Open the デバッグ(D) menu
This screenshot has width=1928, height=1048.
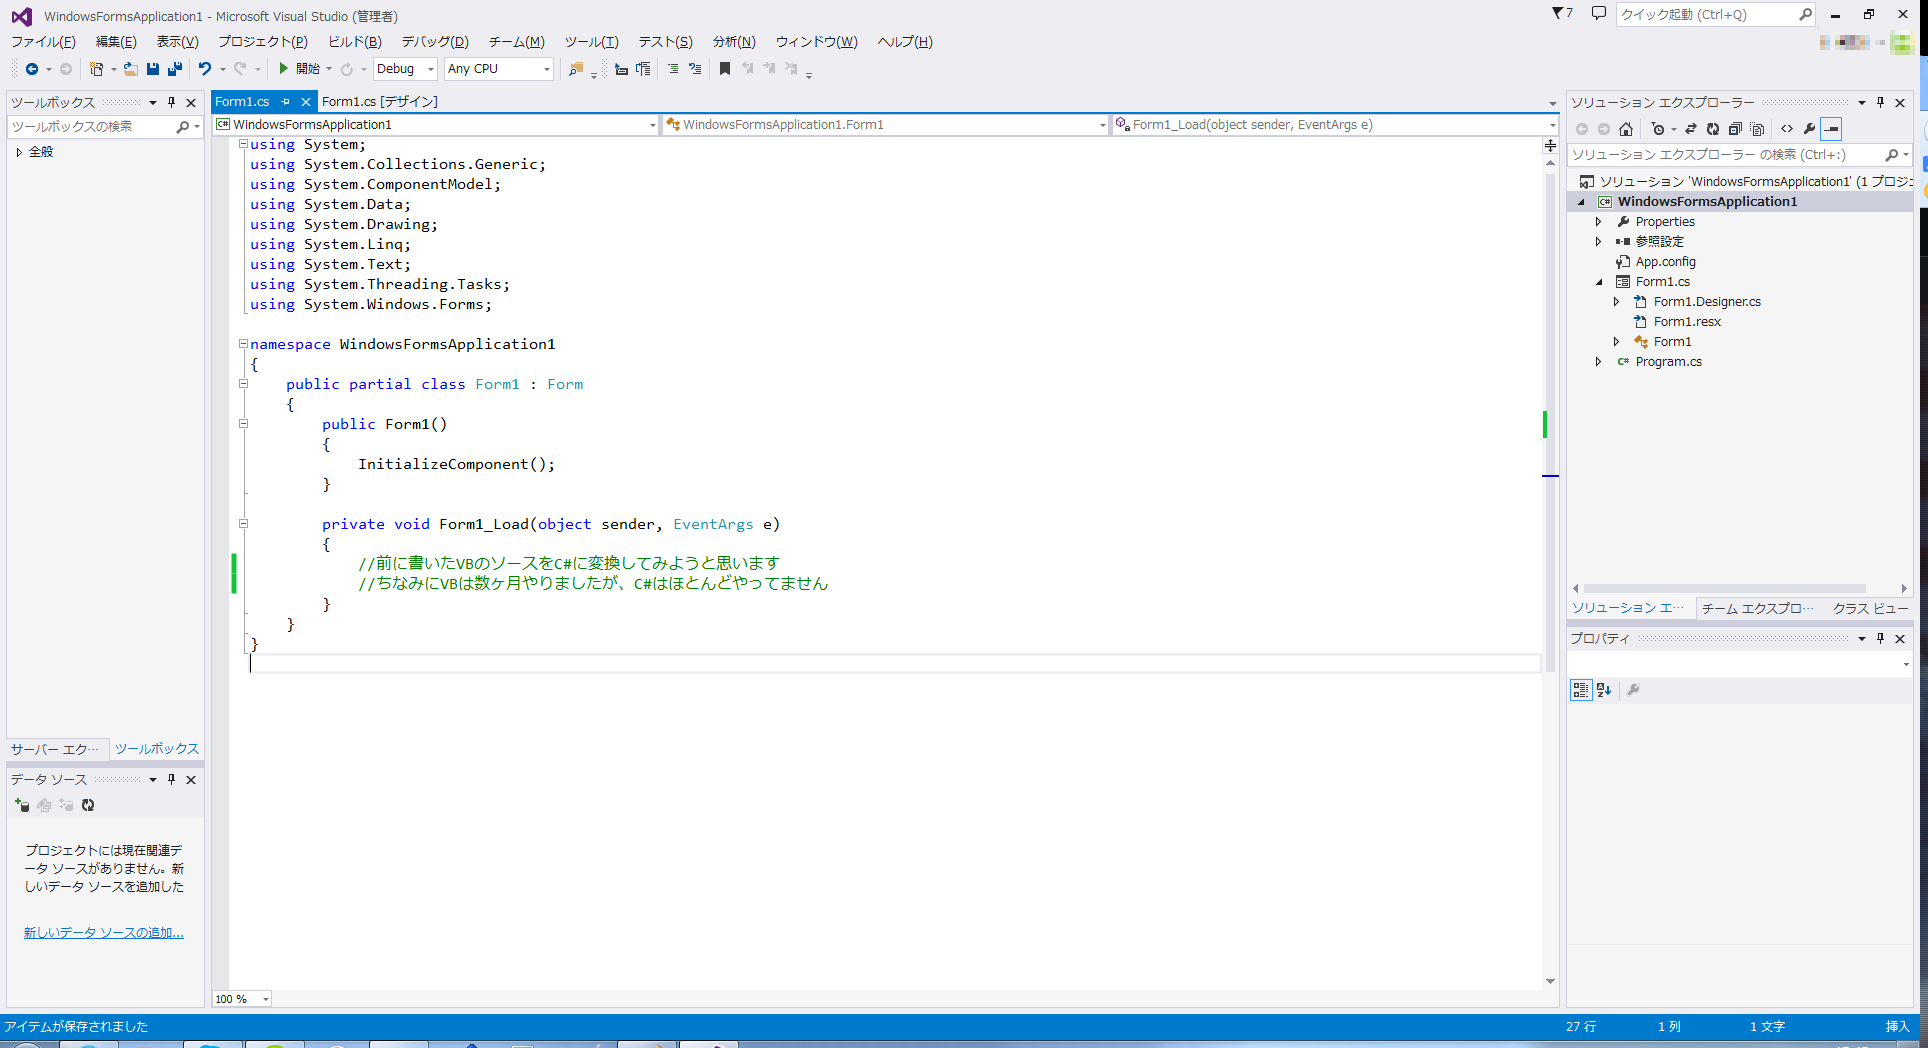435,42
